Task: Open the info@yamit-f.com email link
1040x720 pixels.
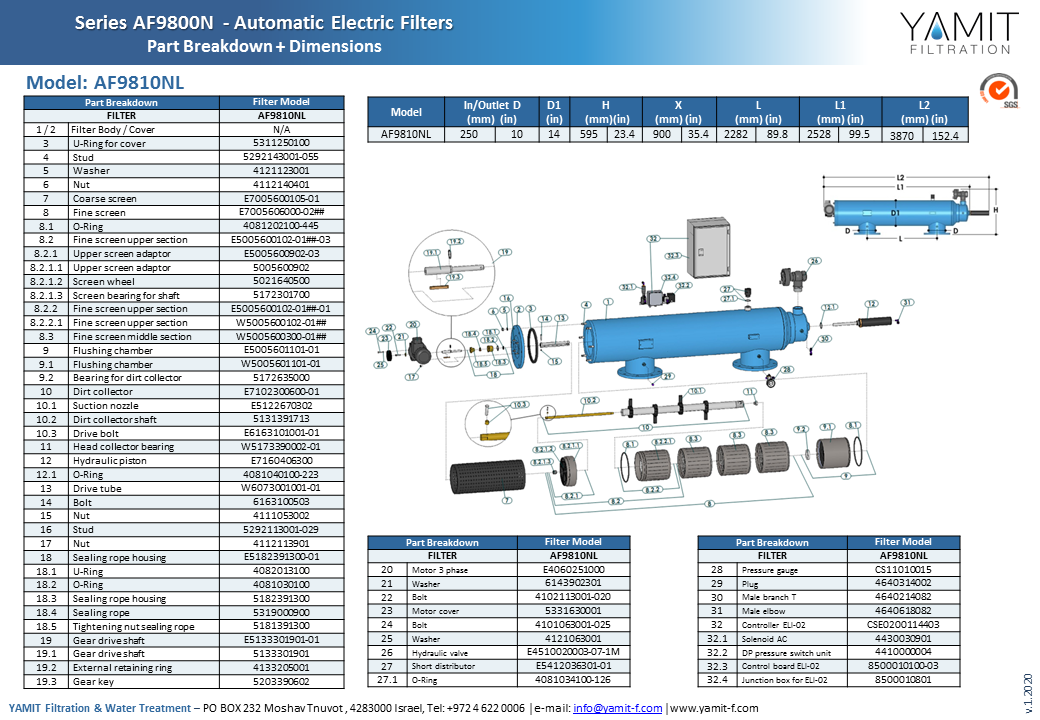Action: click(618, 708)
